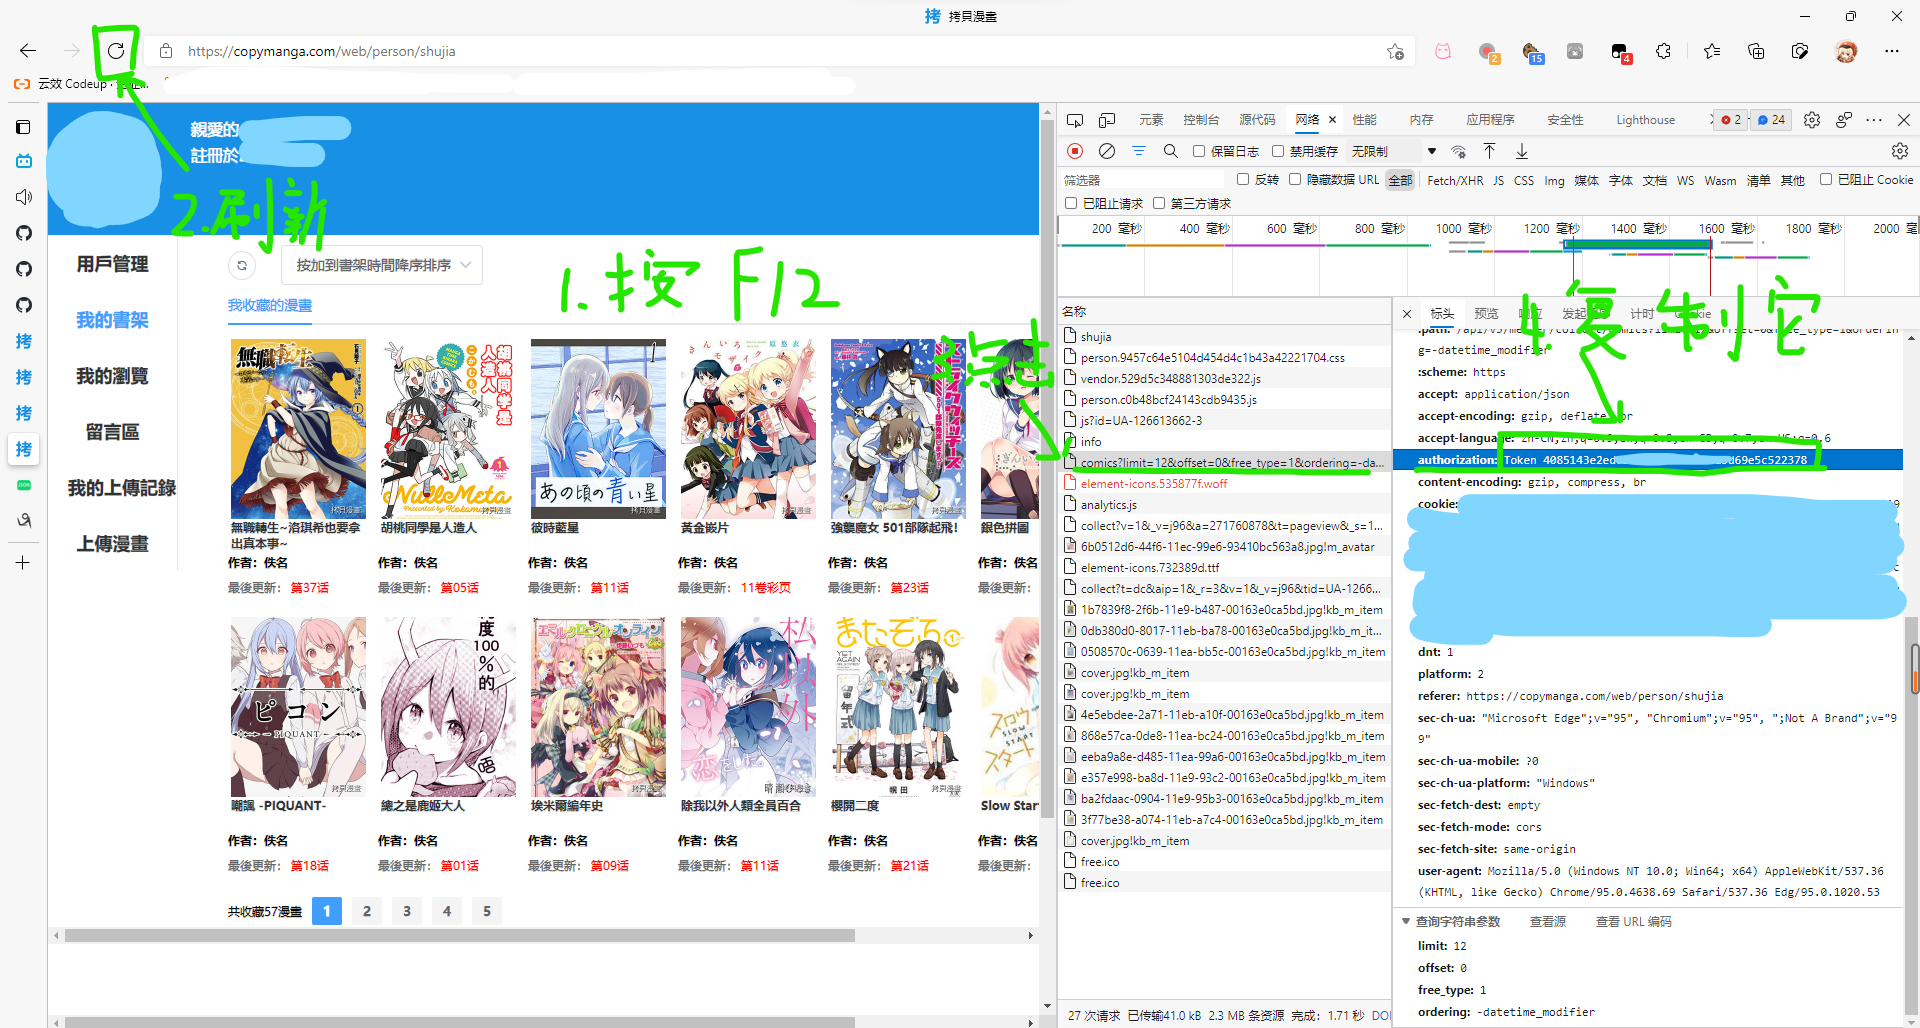Open DevTools customize more options
Screen dimensions: 1920x1028
coord(1874,120)
